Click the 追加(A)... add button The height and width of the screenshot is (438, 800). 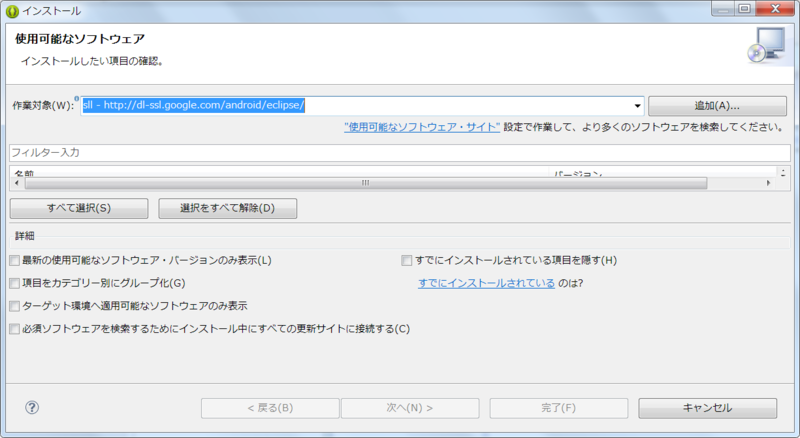tap(717, 106)
